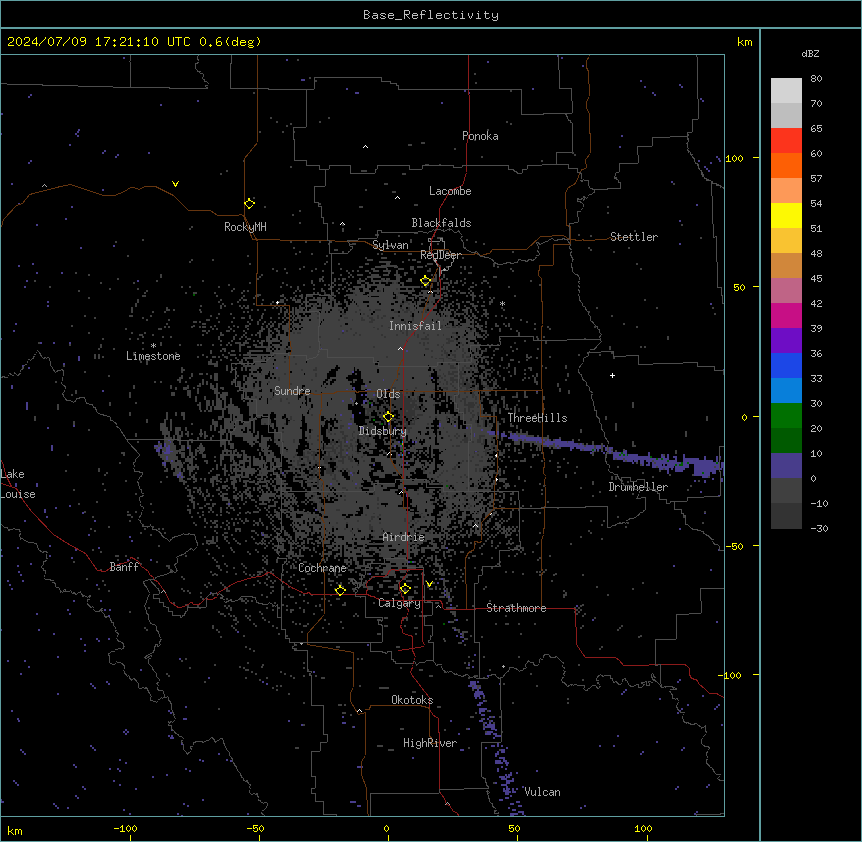The width and height of the screenshot is (862, 842).
Task: Click the Sundre label
Action: tap(292, 391)
